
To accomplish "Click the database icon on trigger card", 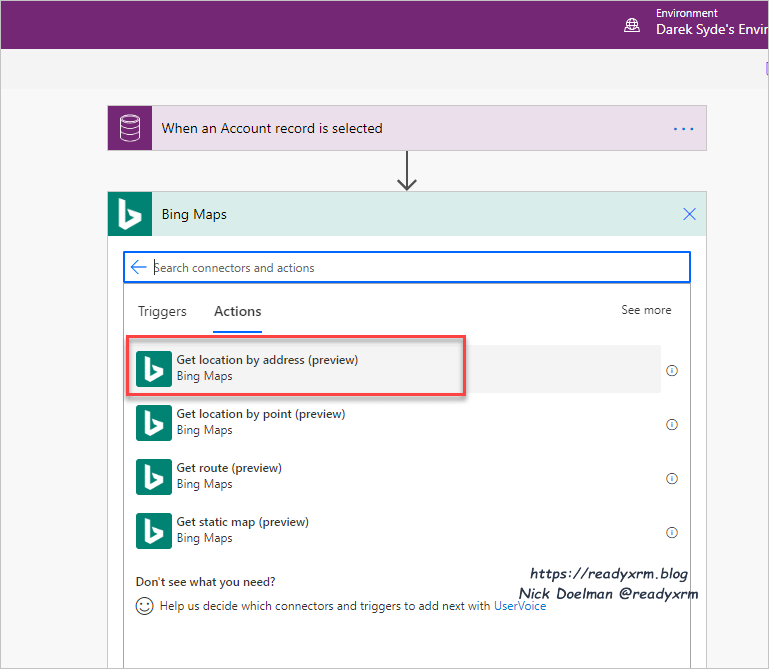I will 130,128.
